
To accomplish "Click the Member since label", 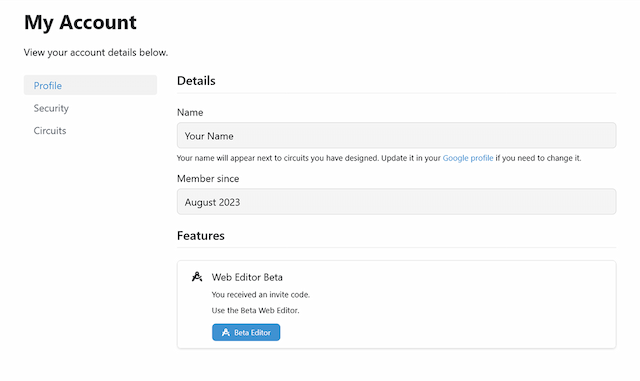I will click(208, 178).
